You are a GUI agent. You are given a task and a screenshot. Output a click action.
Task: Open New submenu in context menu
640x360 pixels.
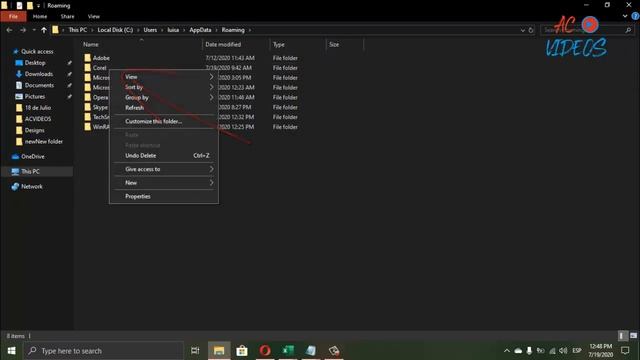tap(164, 183)
